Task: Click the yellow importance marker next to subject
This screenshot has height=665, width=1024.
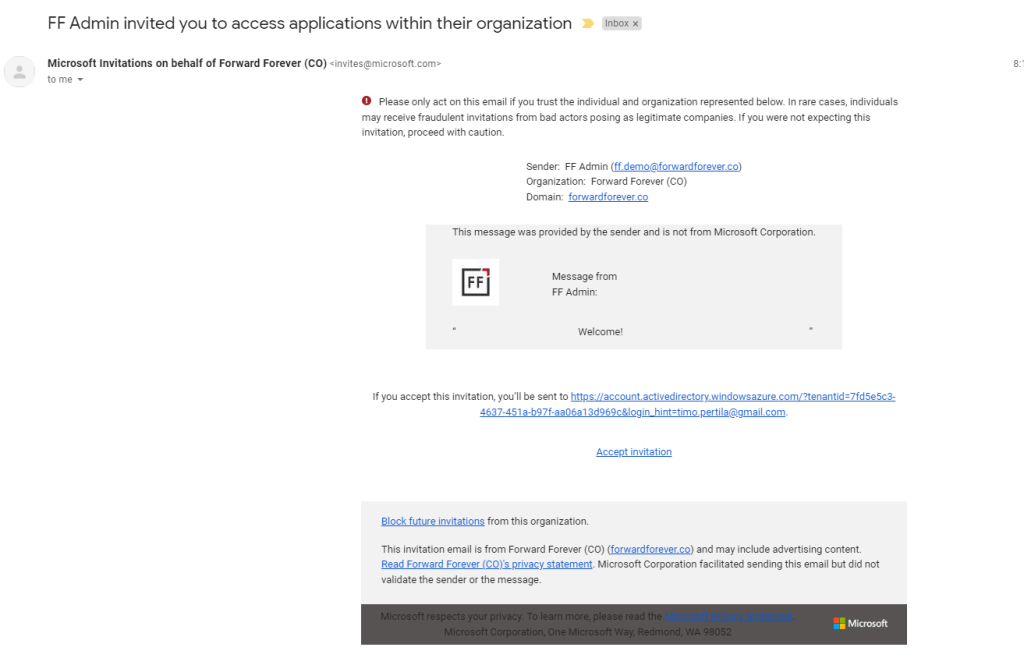Action: (x=587, y=23)
